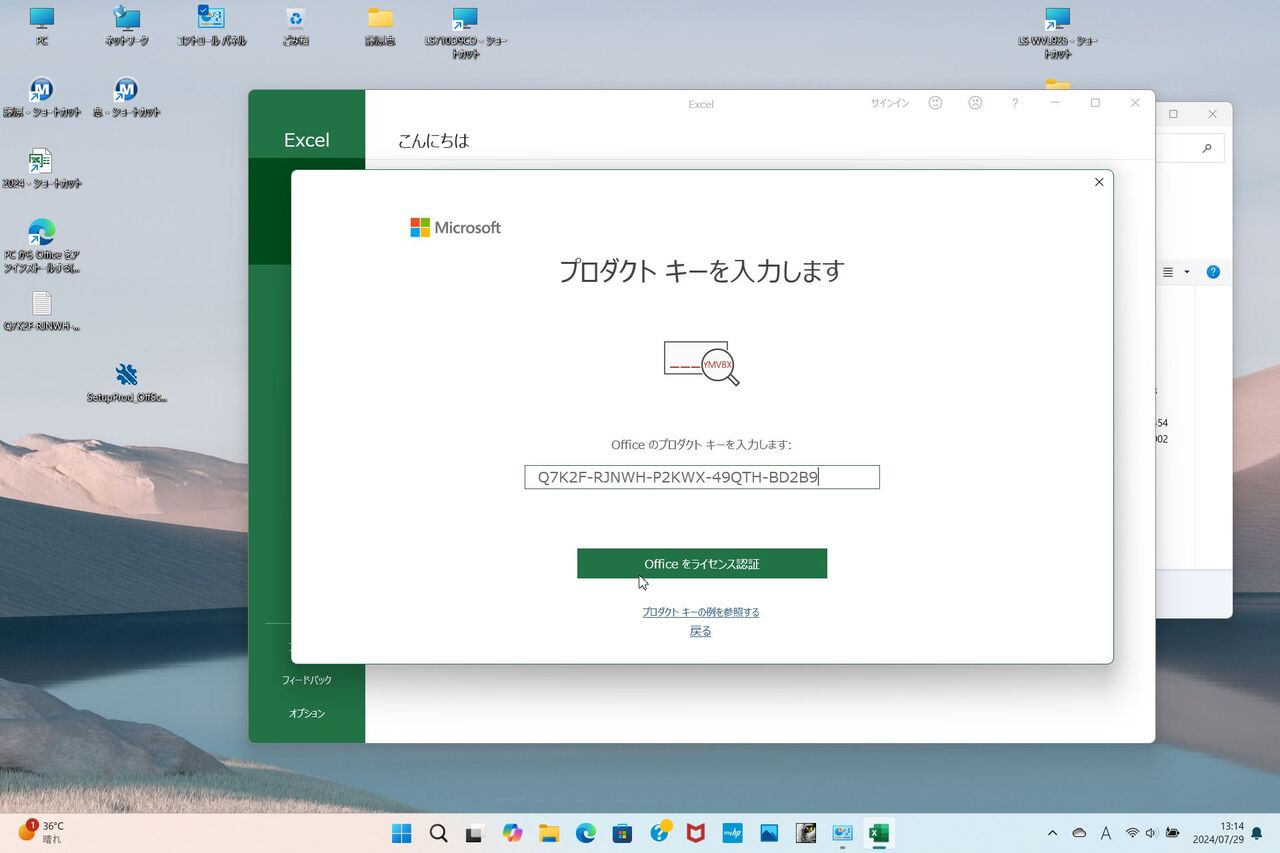1280x853 pixels.
Task: Open OneDrive cloud tray icon
Action: 1079,833
